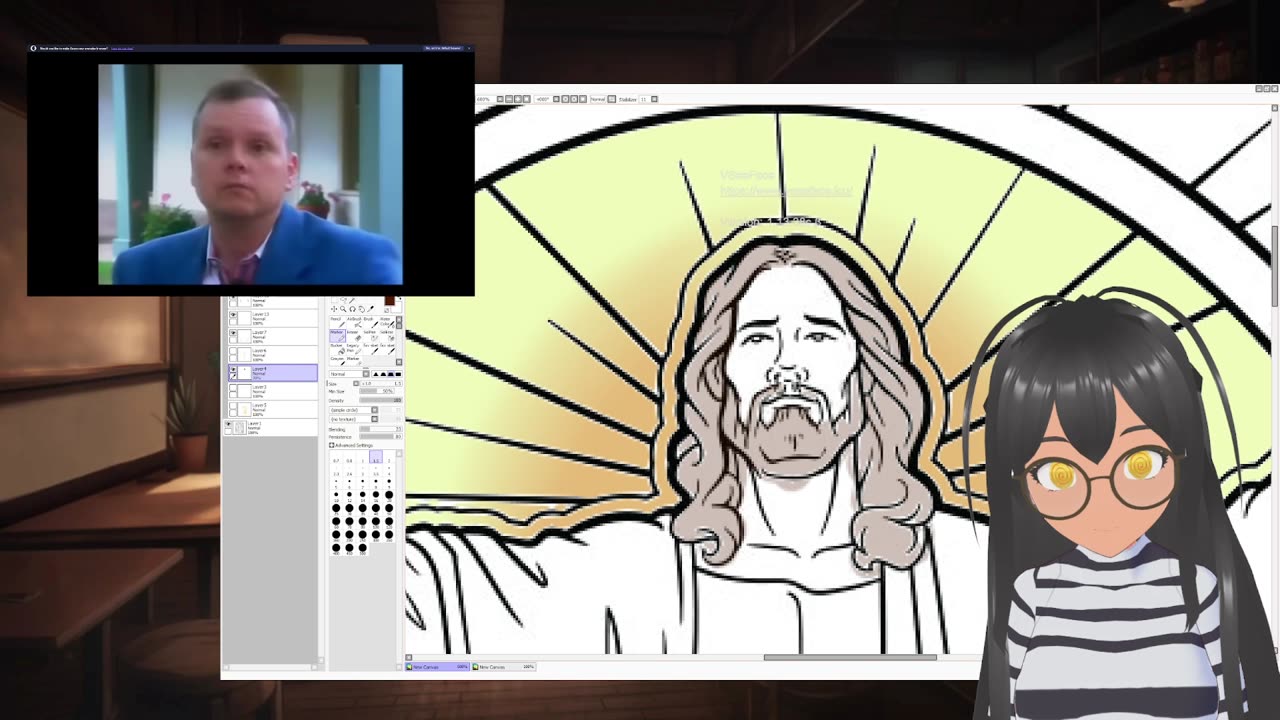Hide Layer 7 using its eye
This screenshot has height=720, width=1280.
(x=233, y=332)
